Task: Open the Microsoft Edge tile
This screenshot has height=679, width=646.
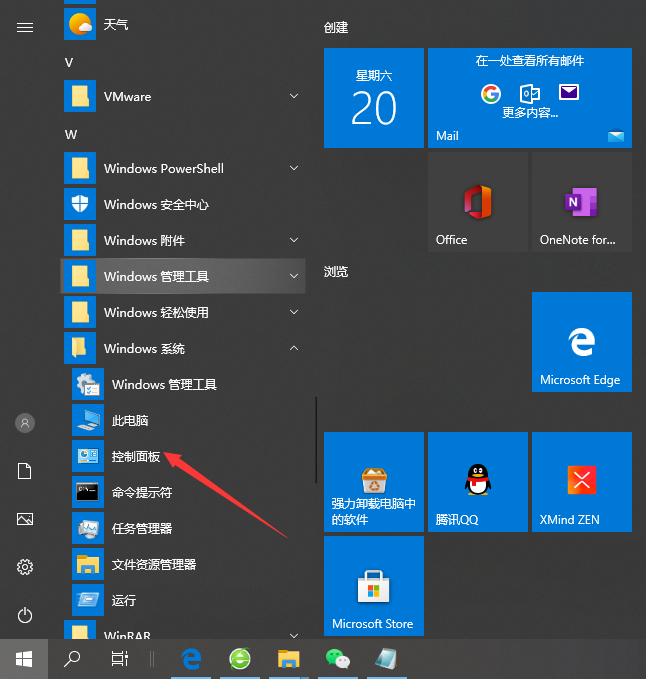Action: pyautogui.click(x=581, y=341)
